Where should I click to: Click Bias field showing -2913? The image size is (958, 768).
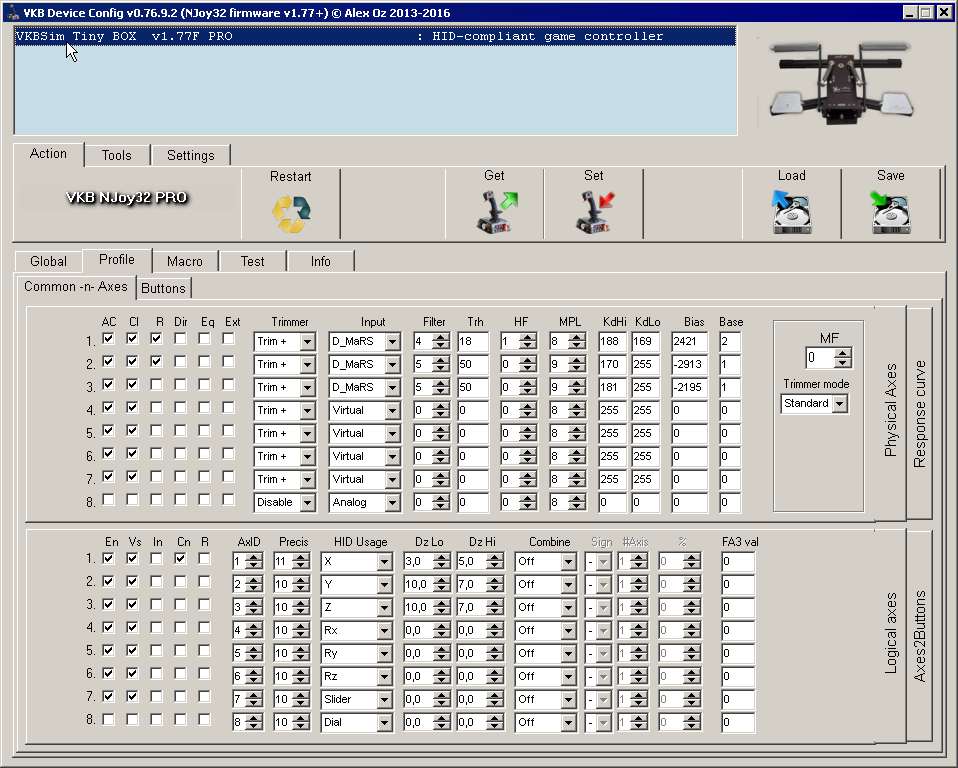(x=689, y=365)
